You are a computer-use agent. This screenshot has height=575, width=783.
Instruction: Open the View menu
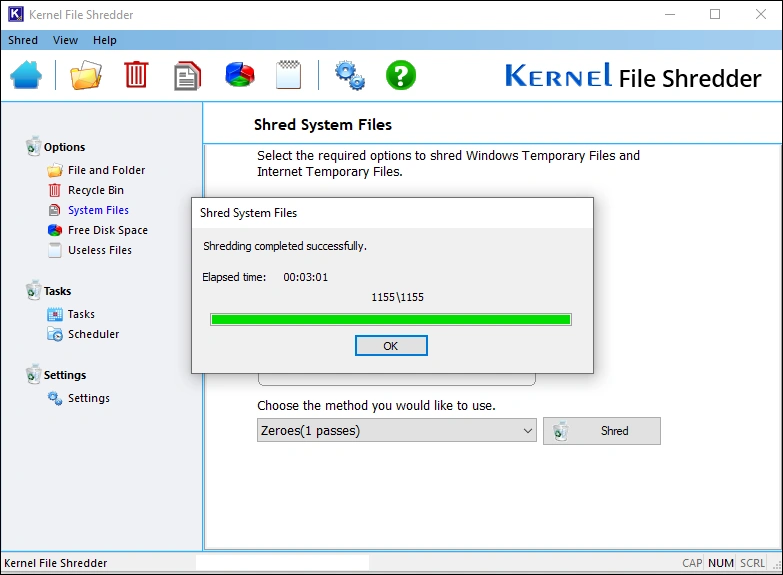65,40
